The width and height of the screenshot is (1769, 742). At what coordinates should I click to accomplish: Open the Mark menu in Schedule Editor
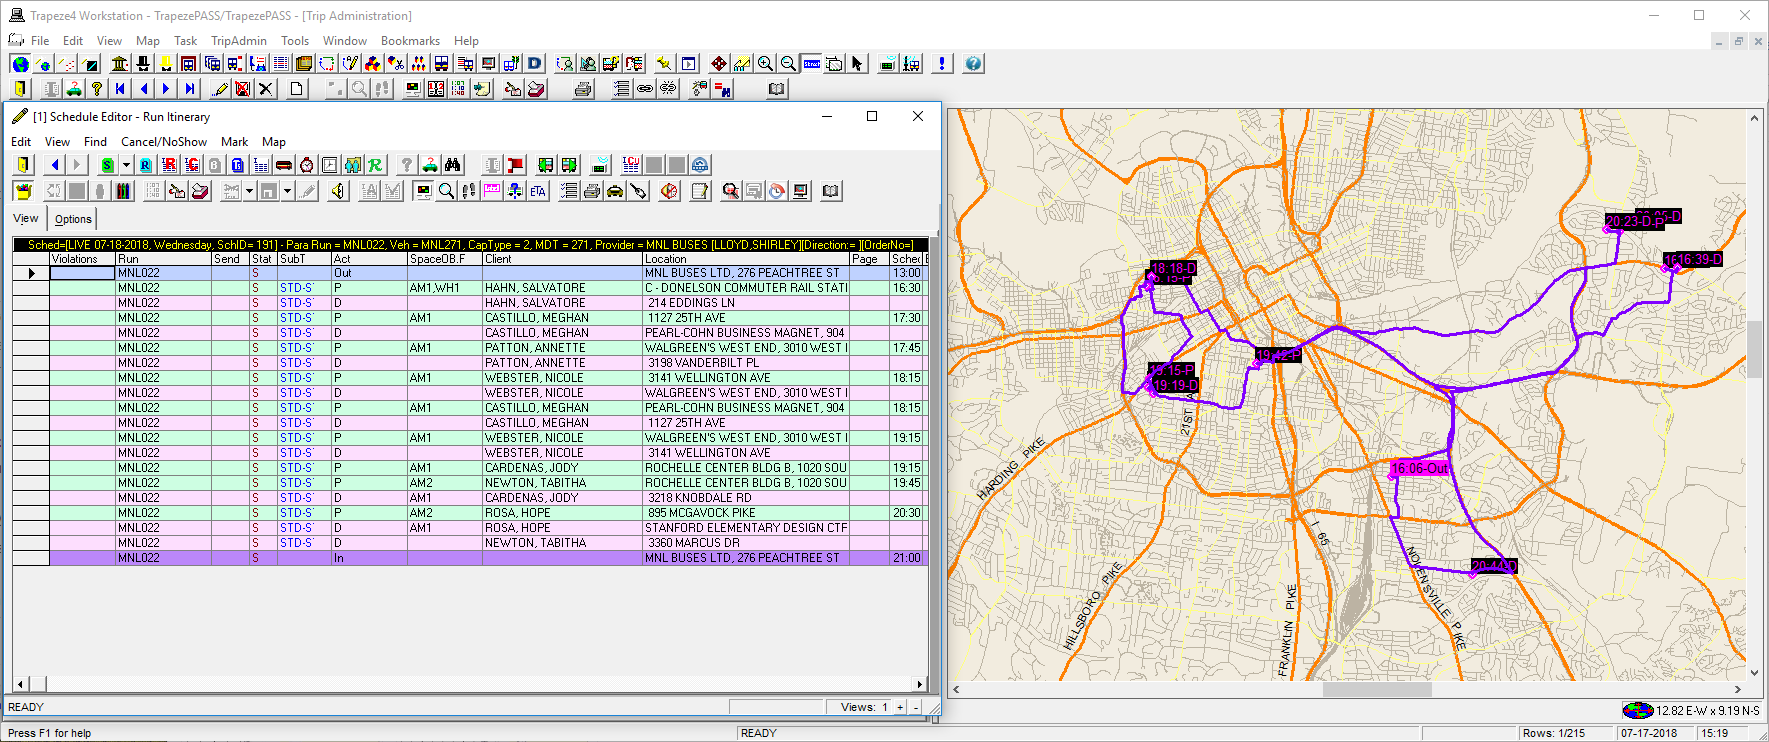point(235,142)
